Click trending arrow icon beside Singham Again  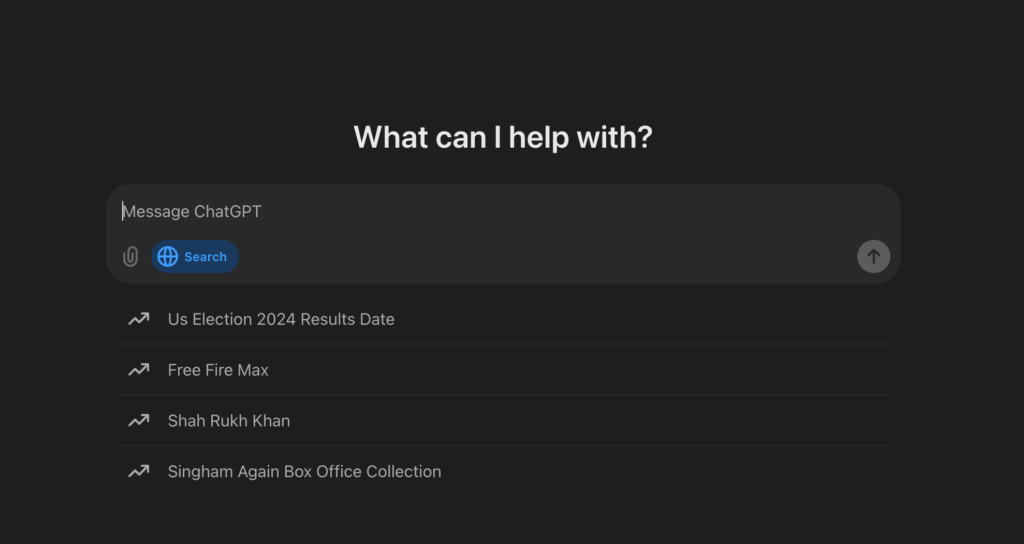tap(138, 472)
